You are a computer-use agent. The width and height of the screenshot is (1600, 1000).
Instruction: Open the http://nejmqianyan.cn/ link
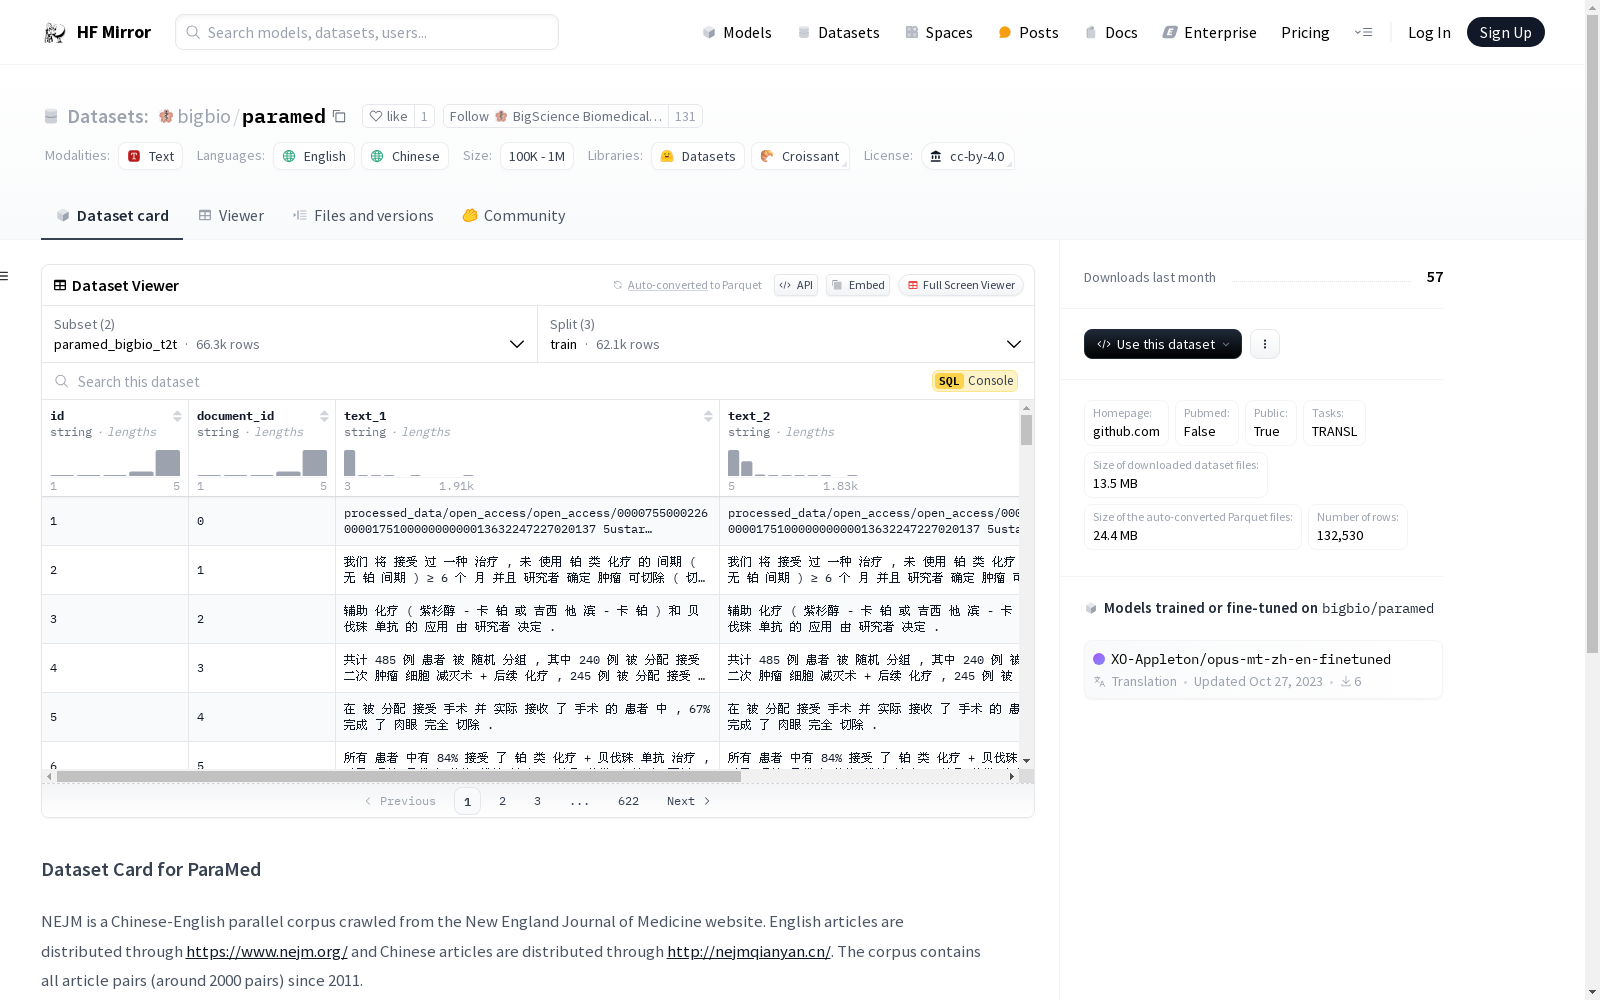pos(749,951)
